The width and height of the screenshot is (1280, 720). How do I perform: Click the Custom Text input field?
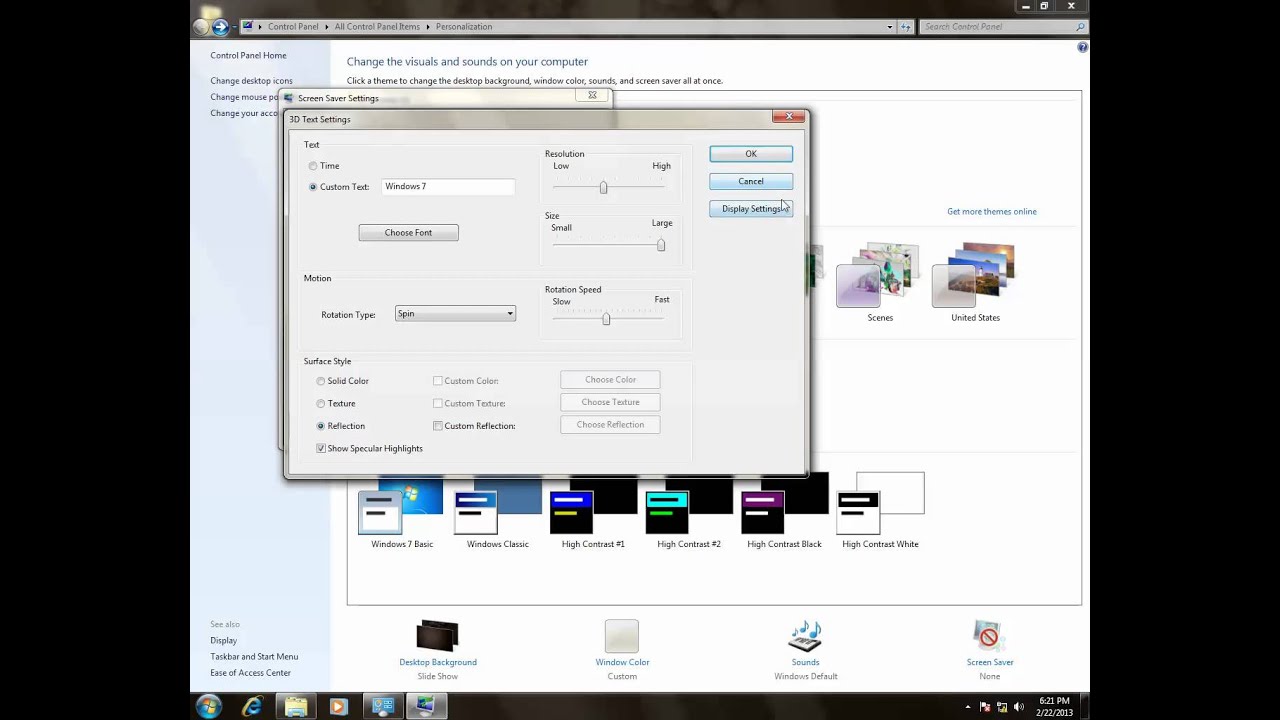pos(448,187)
